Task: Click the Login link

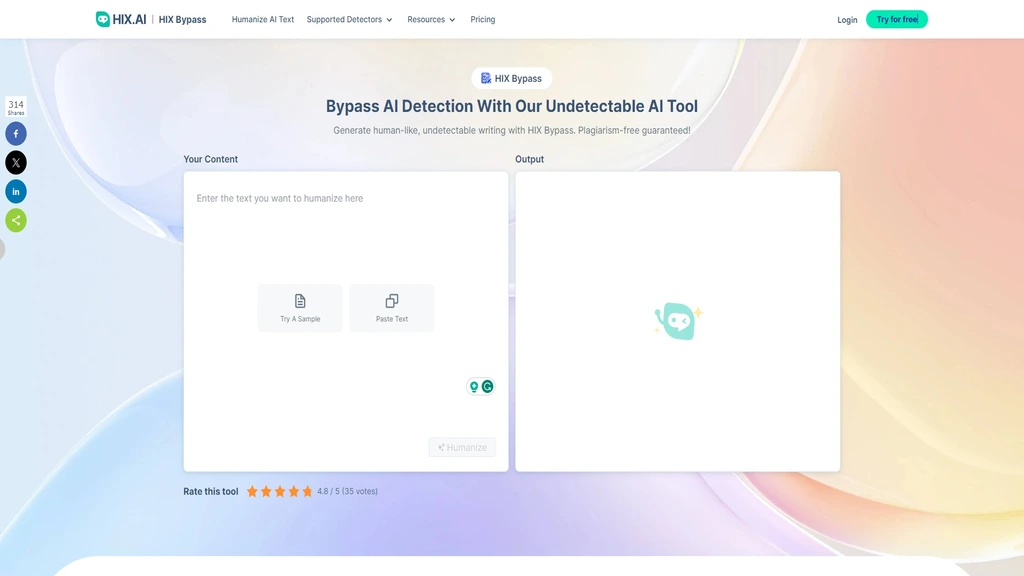Action: pyautogui.click(x=847, y=20)
